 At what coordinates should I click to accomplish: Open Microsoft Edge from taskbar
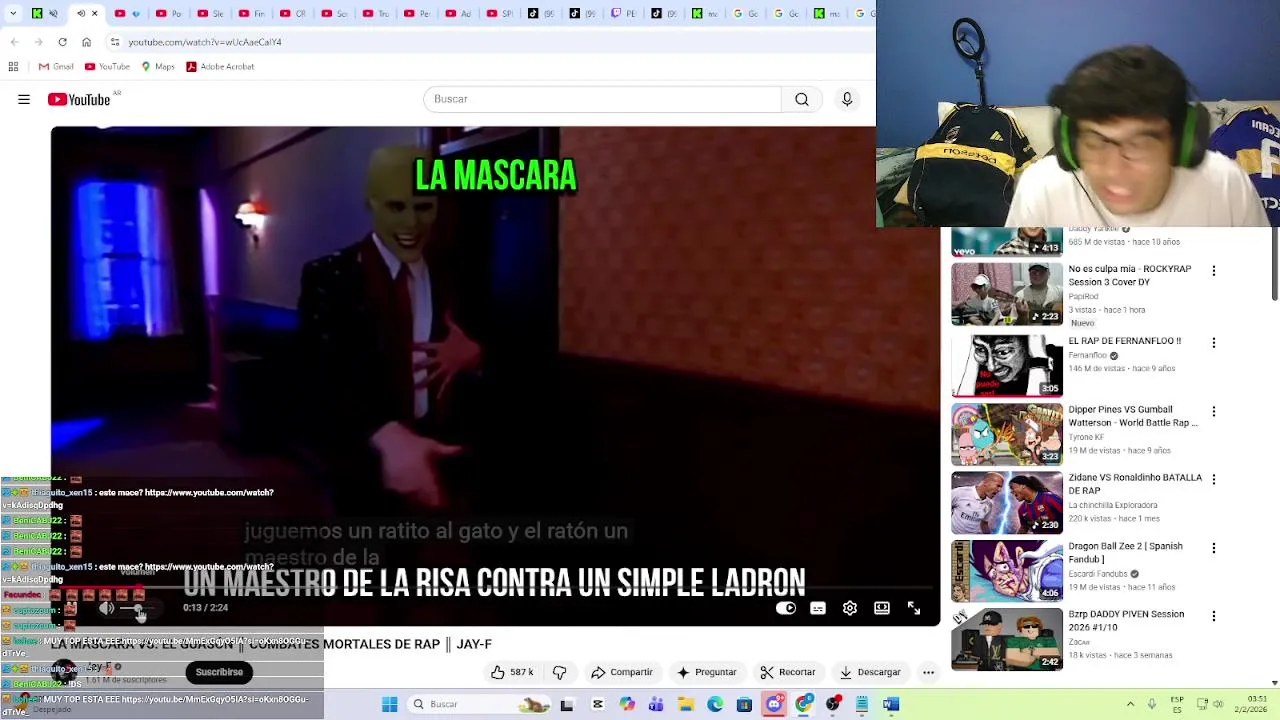pos(715,704)
